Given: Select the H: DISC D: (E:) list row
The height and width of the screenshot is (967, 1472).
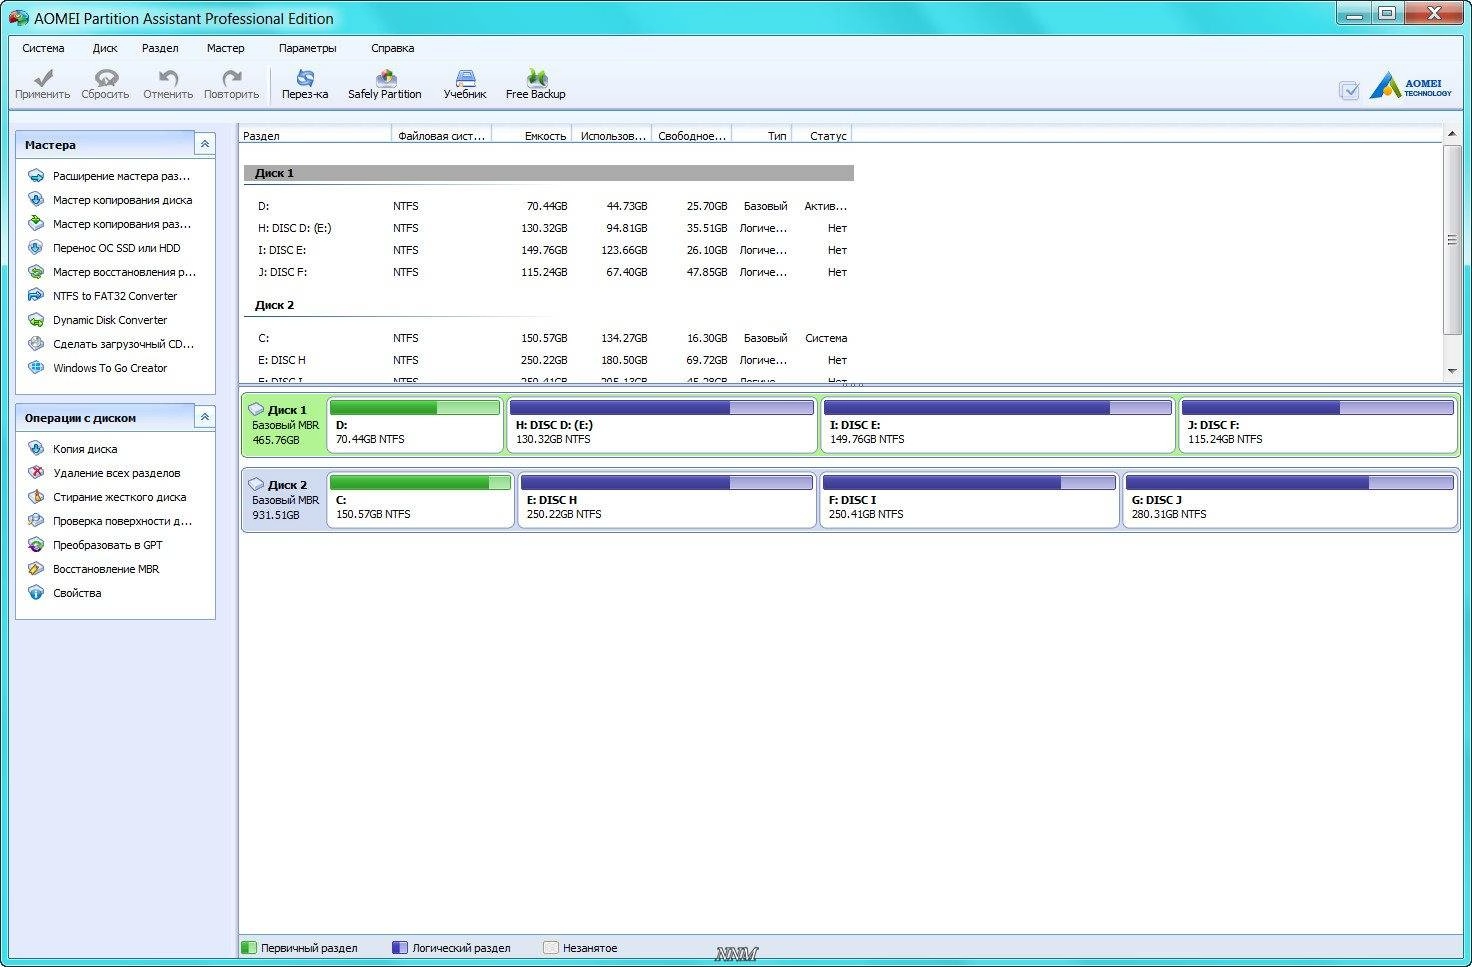Looking at the screenshot, I should 548,228.
